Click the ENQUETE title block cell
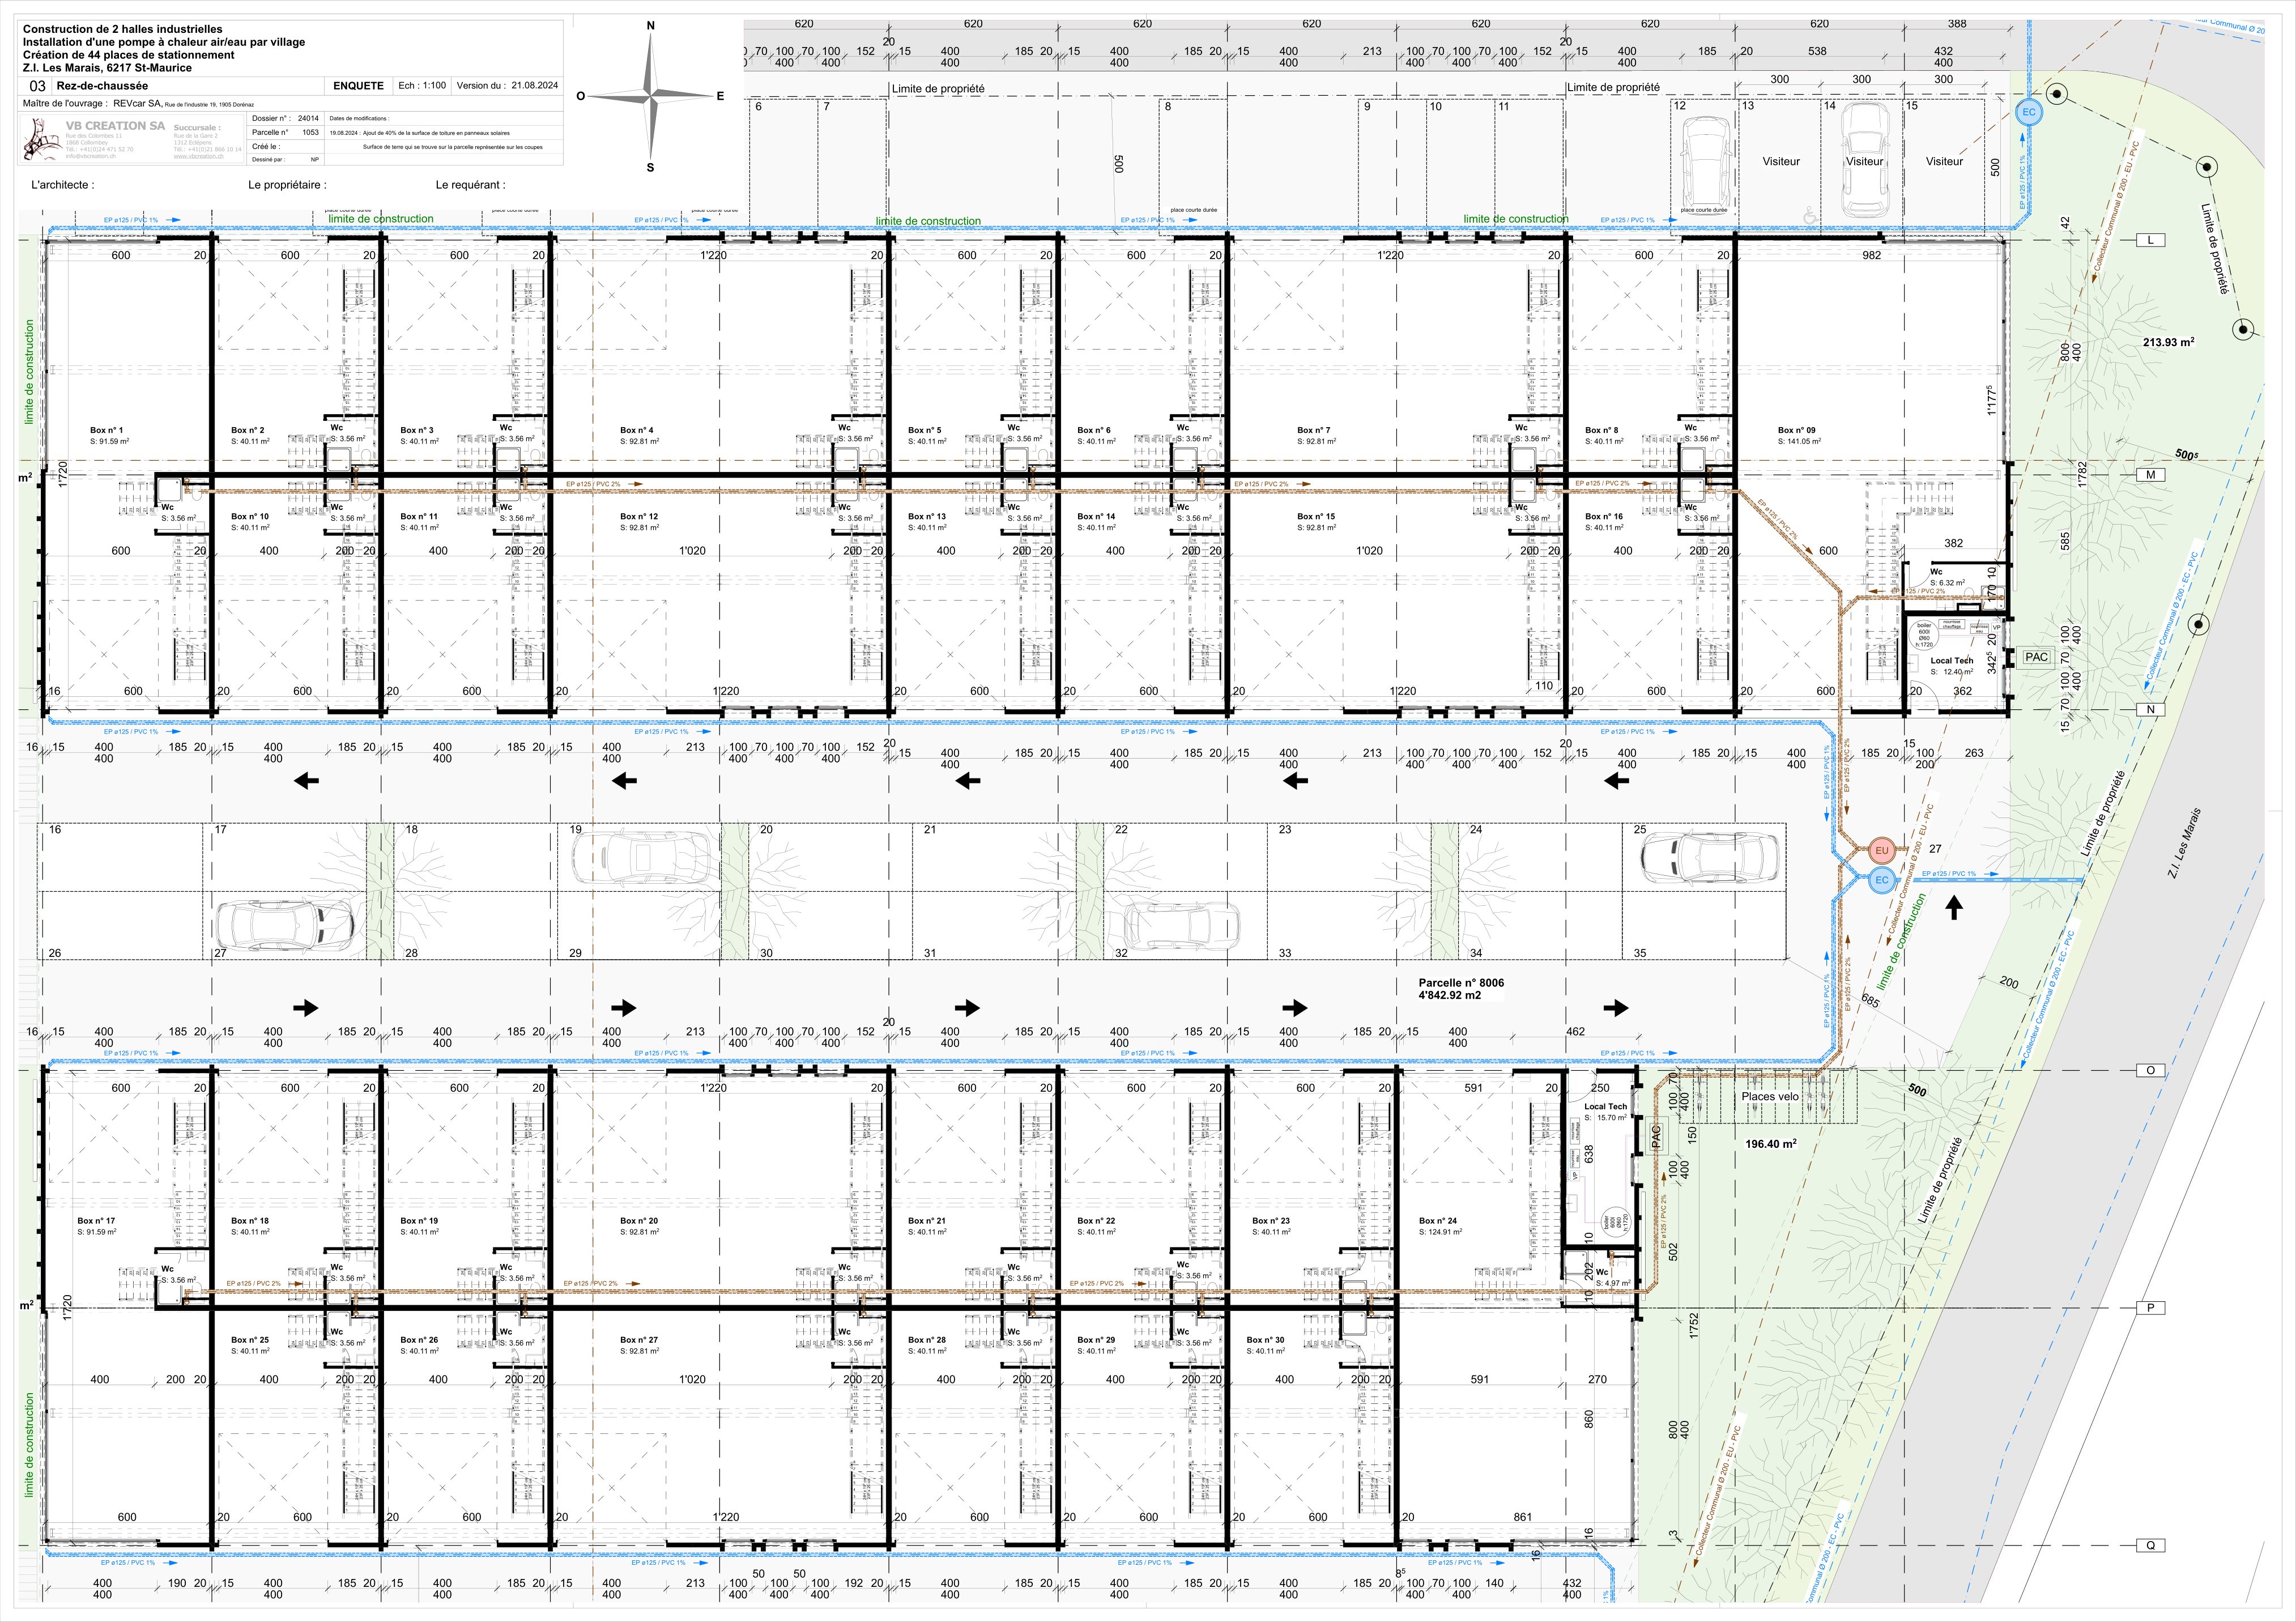This screenshot has height=1622, width=2296. pos(358,86)
